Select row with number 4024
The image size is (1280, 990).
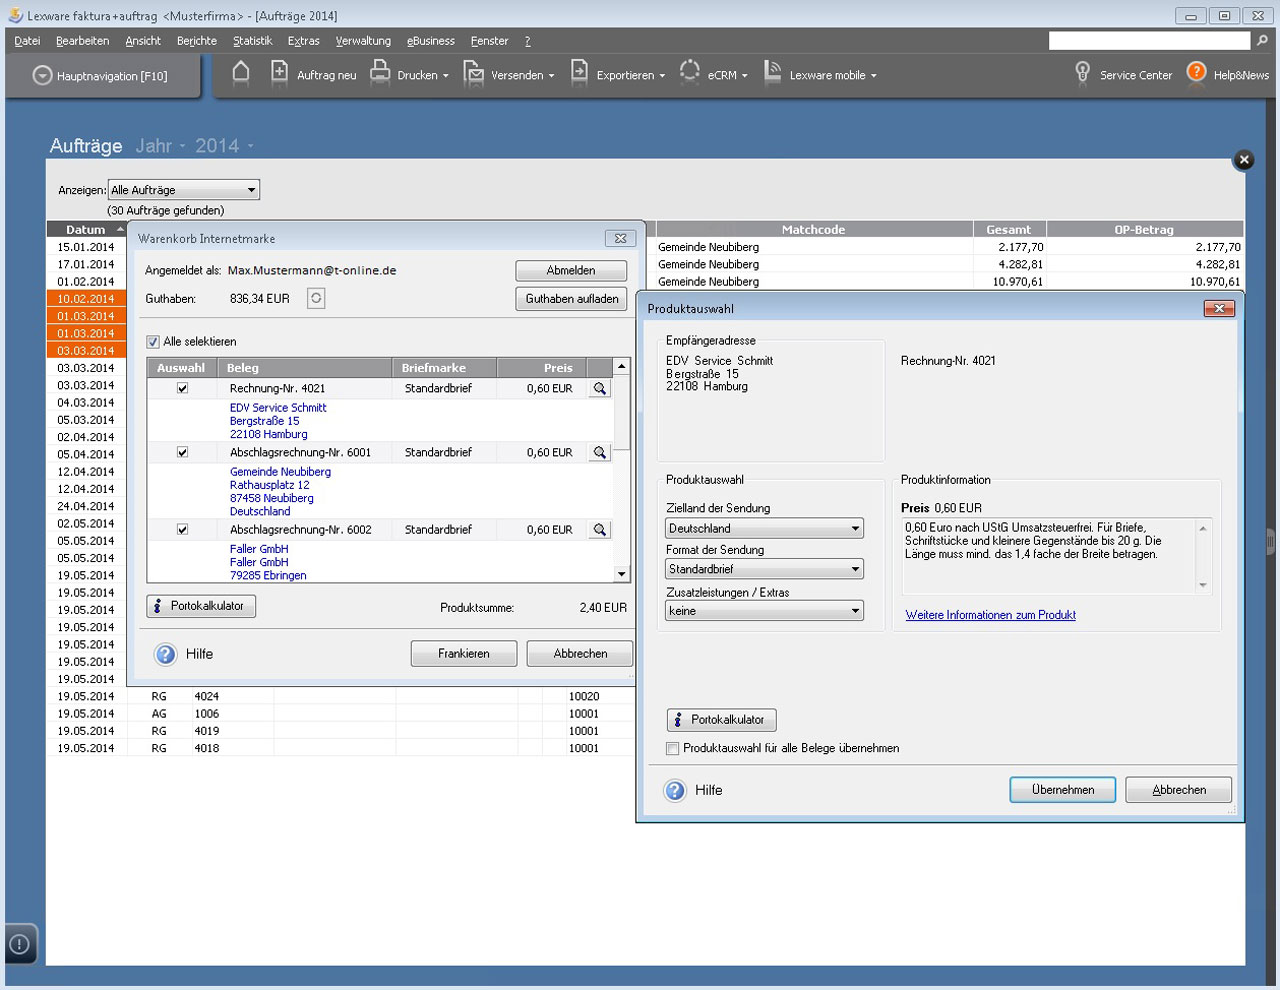[x=340, y=696]
